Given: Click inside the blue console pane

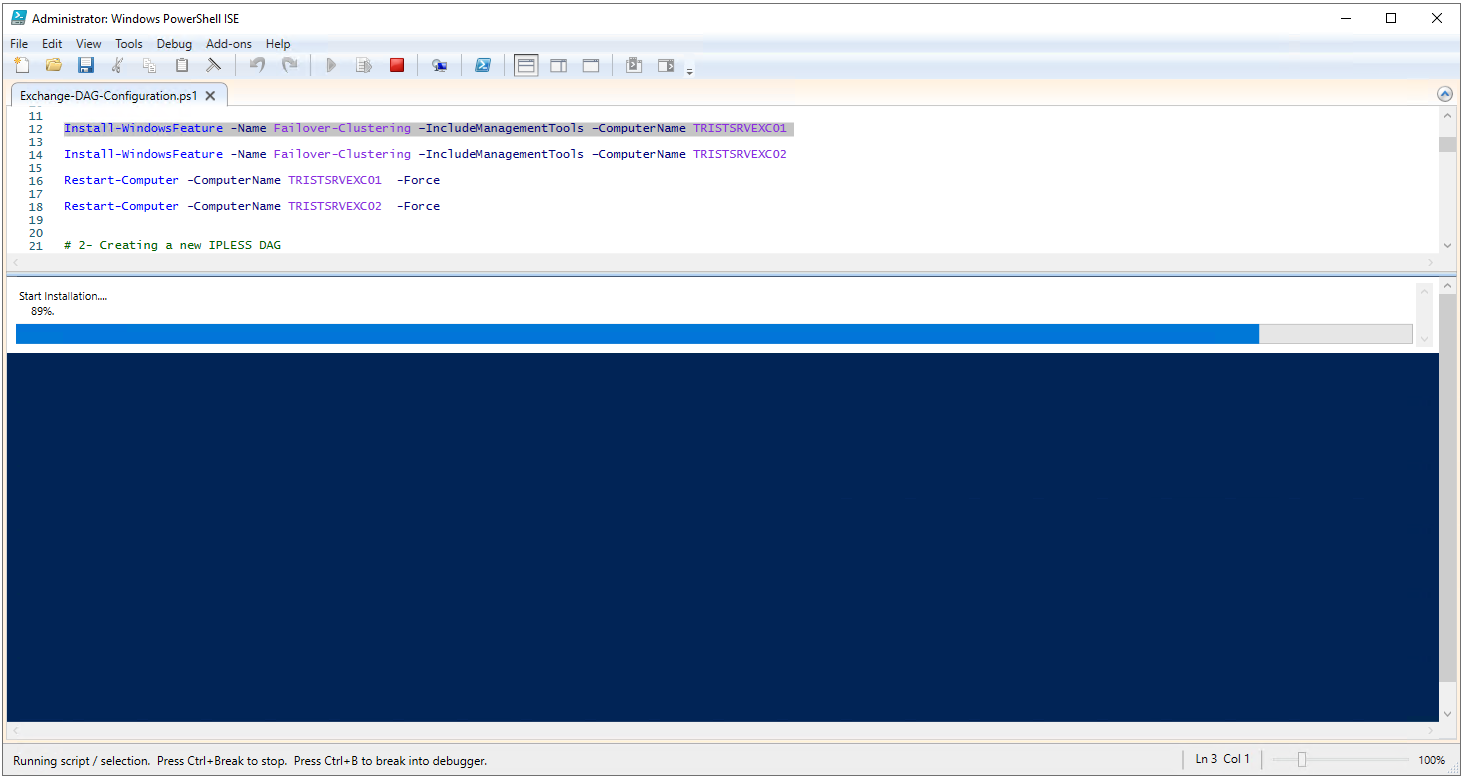Looking at the screenshot, I should pos(722,537).
